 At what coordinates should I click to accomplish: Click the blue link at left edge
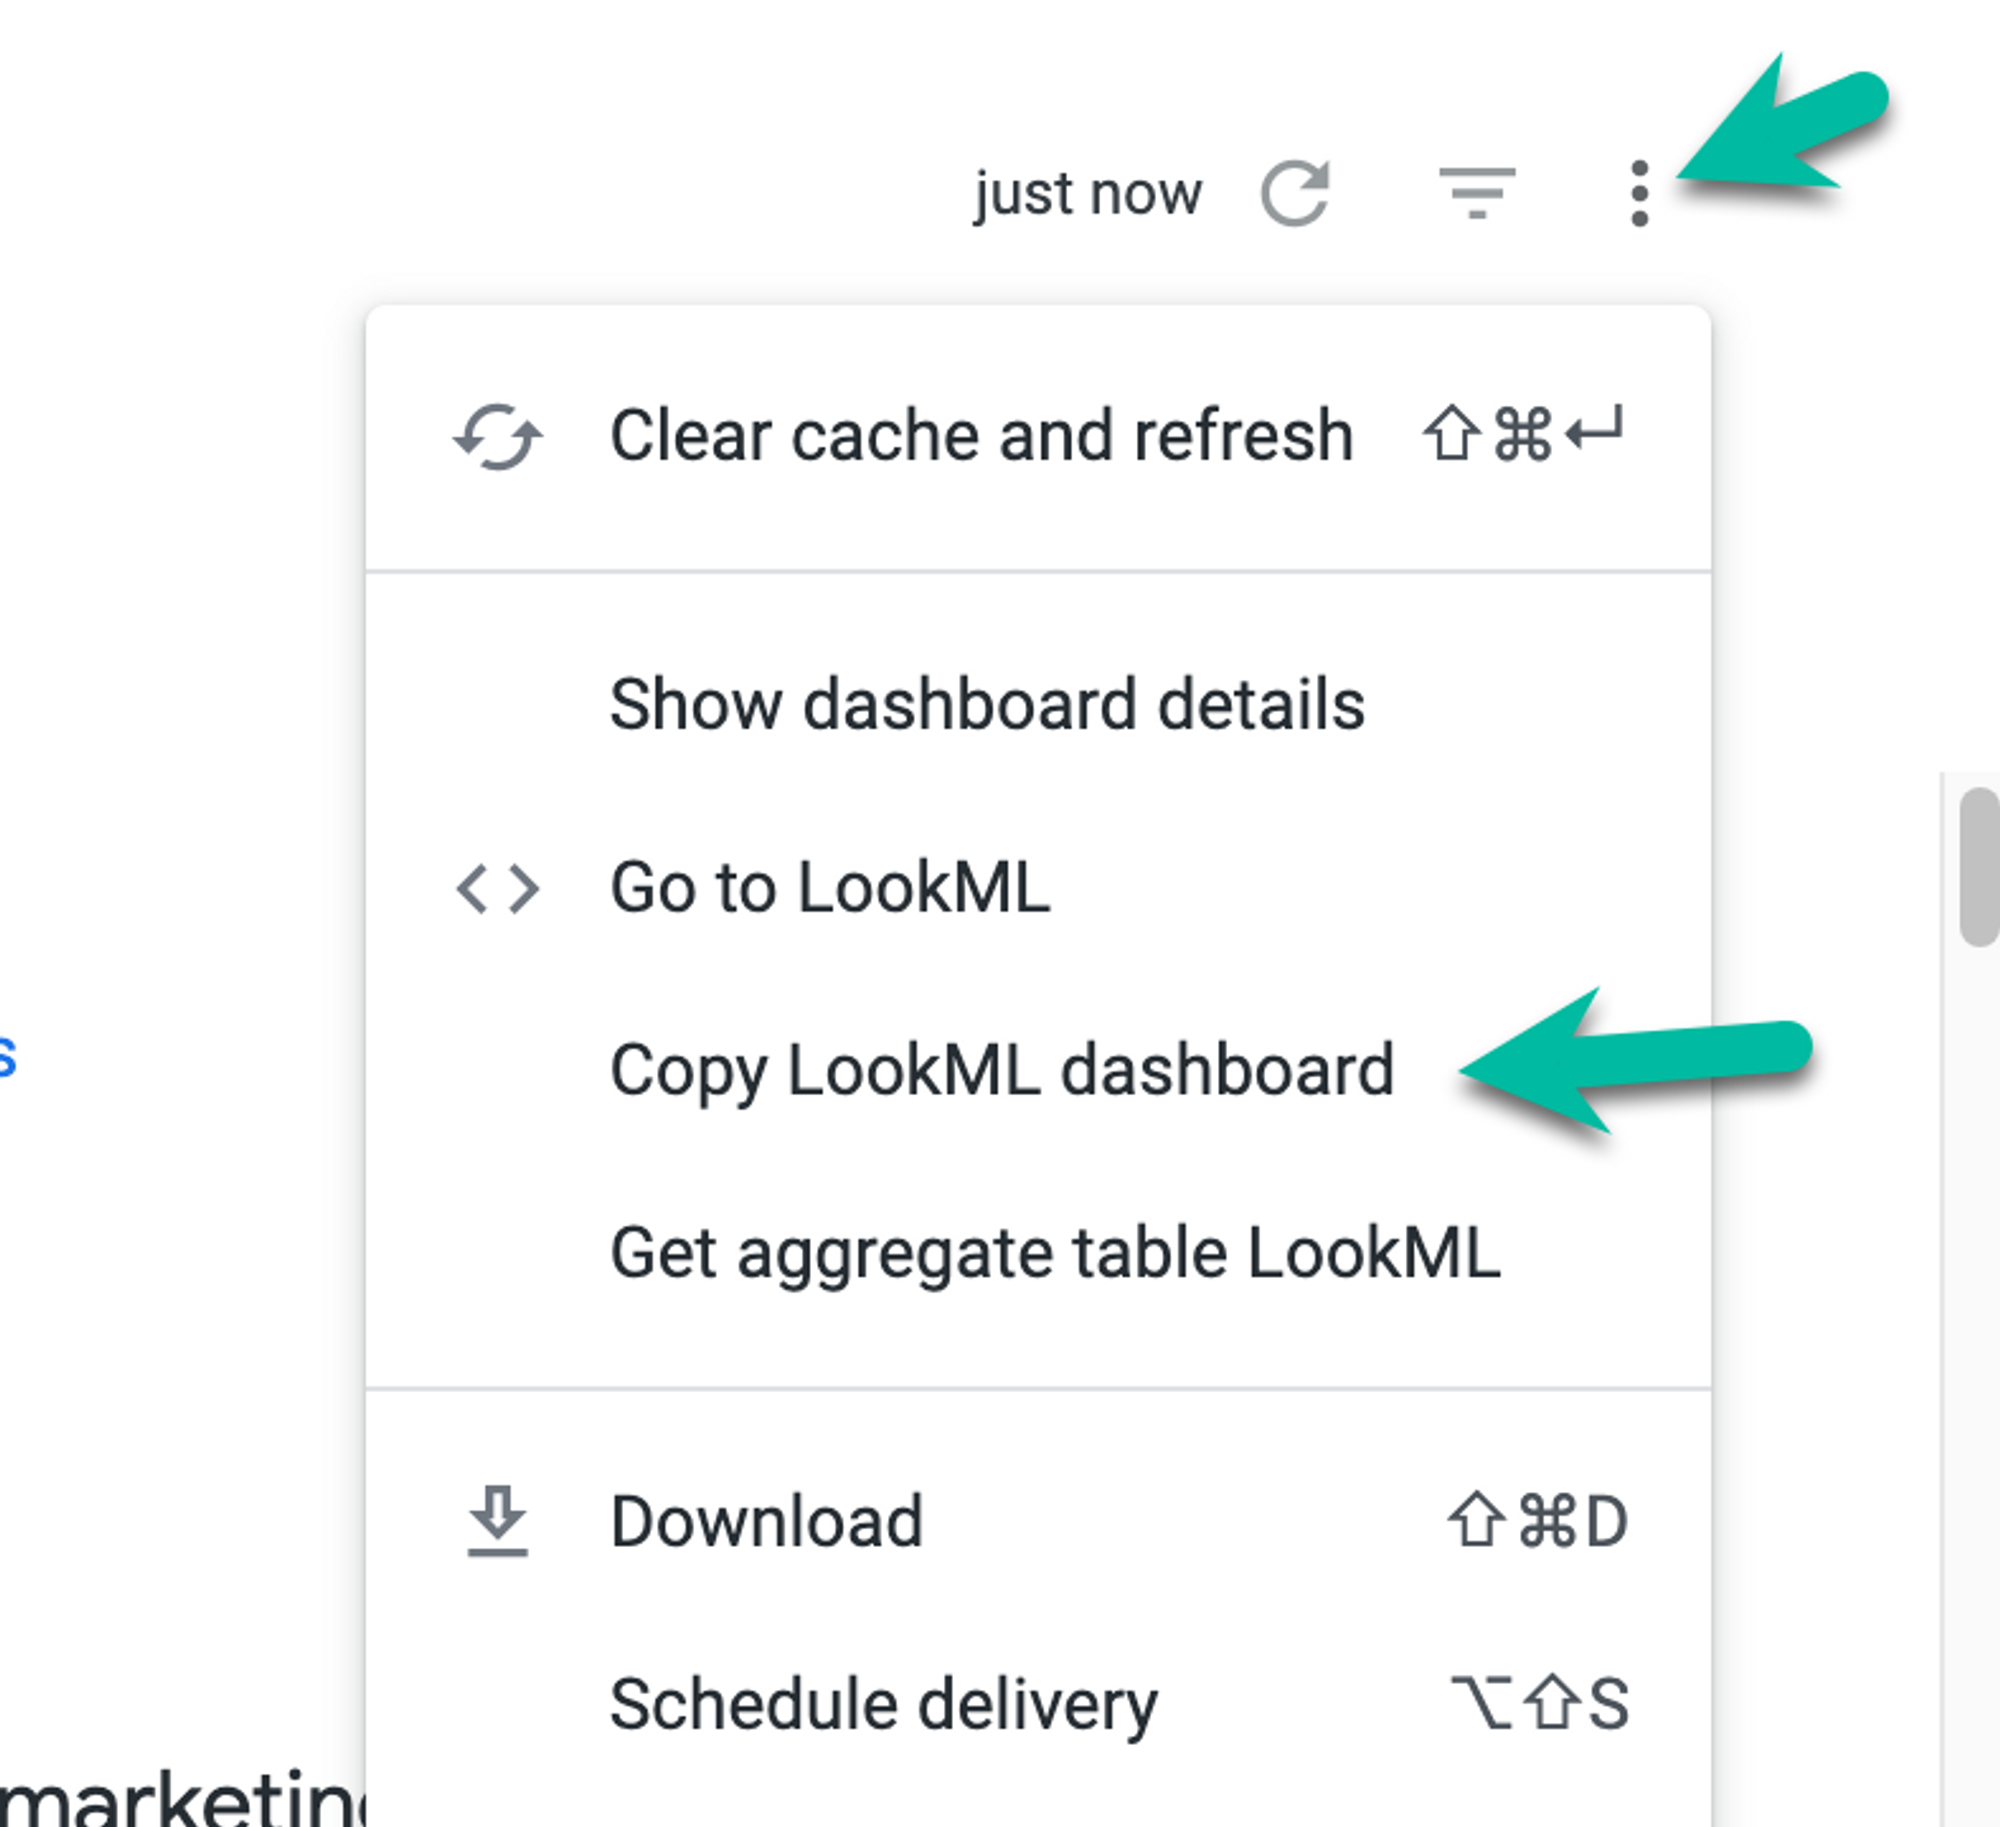(7, 1057)
